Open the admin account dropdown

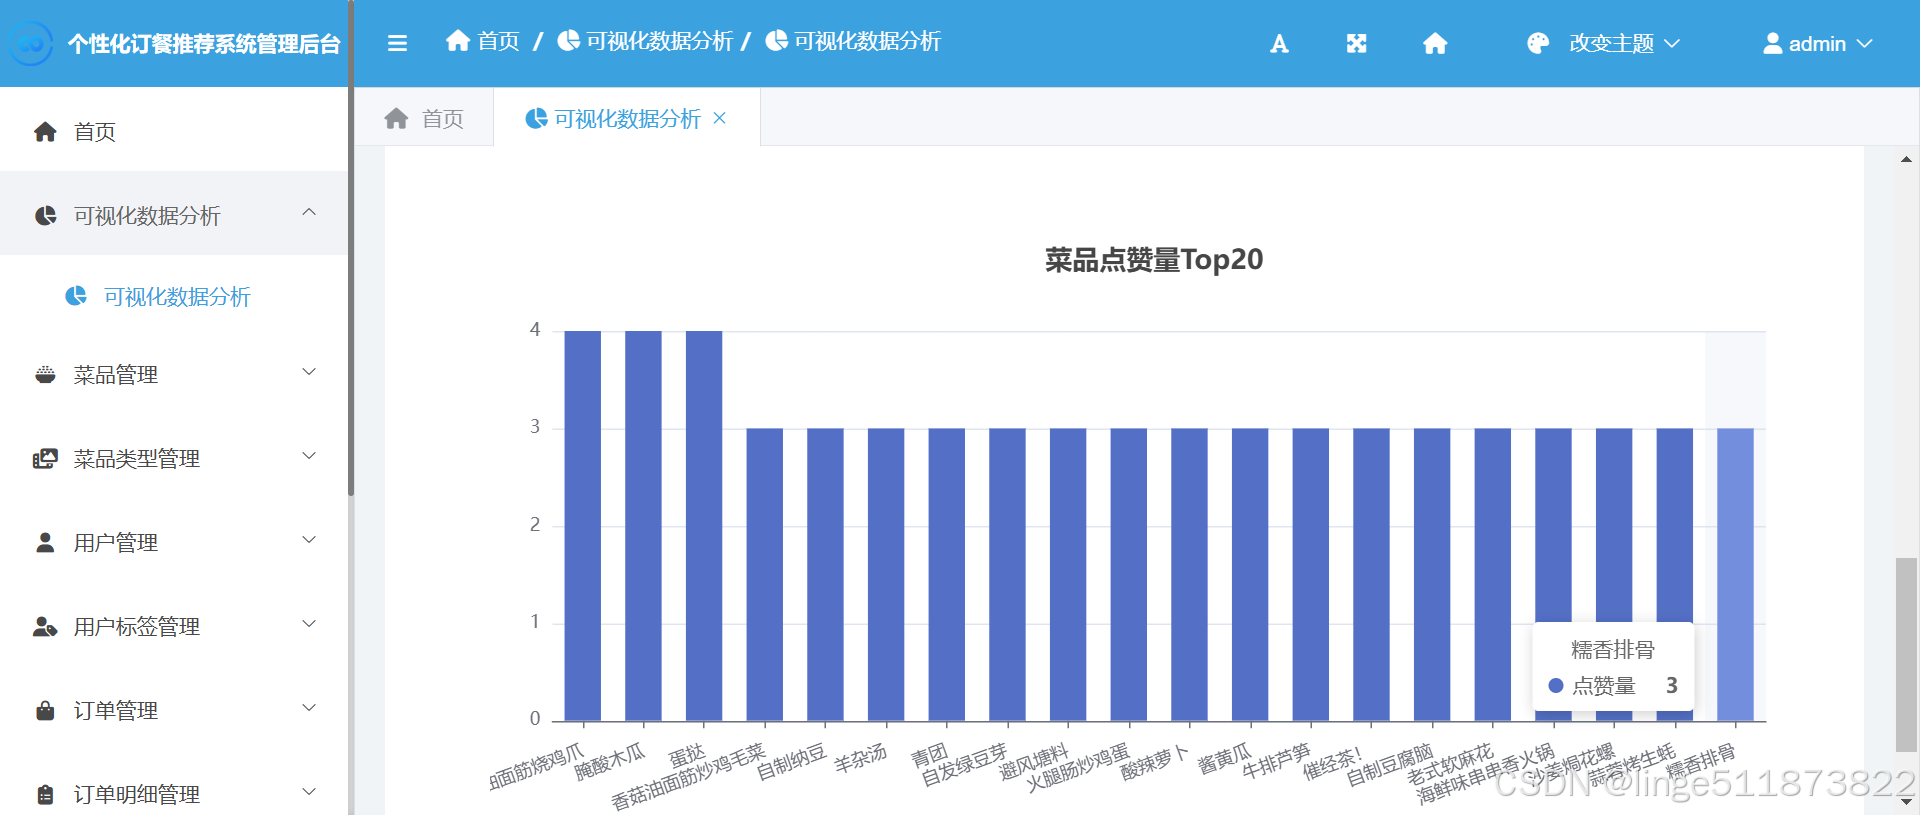pyautogui.click(x=1817, y=43)
